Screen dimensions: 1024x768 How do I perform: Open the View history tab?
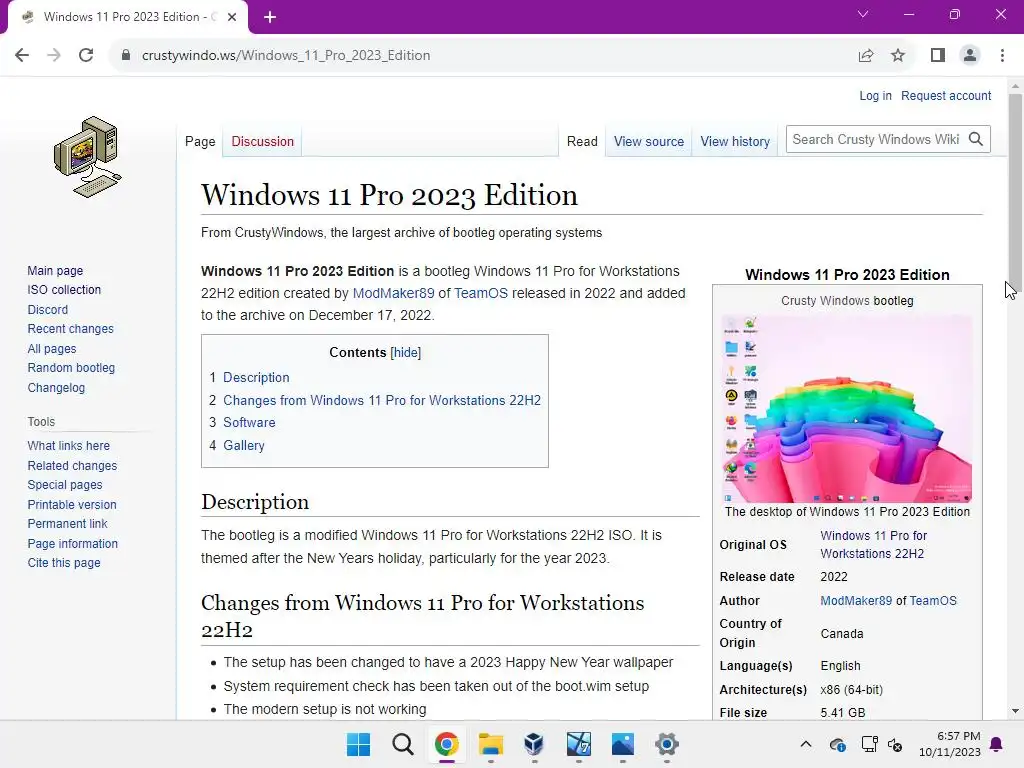click(x=735, y=142)
